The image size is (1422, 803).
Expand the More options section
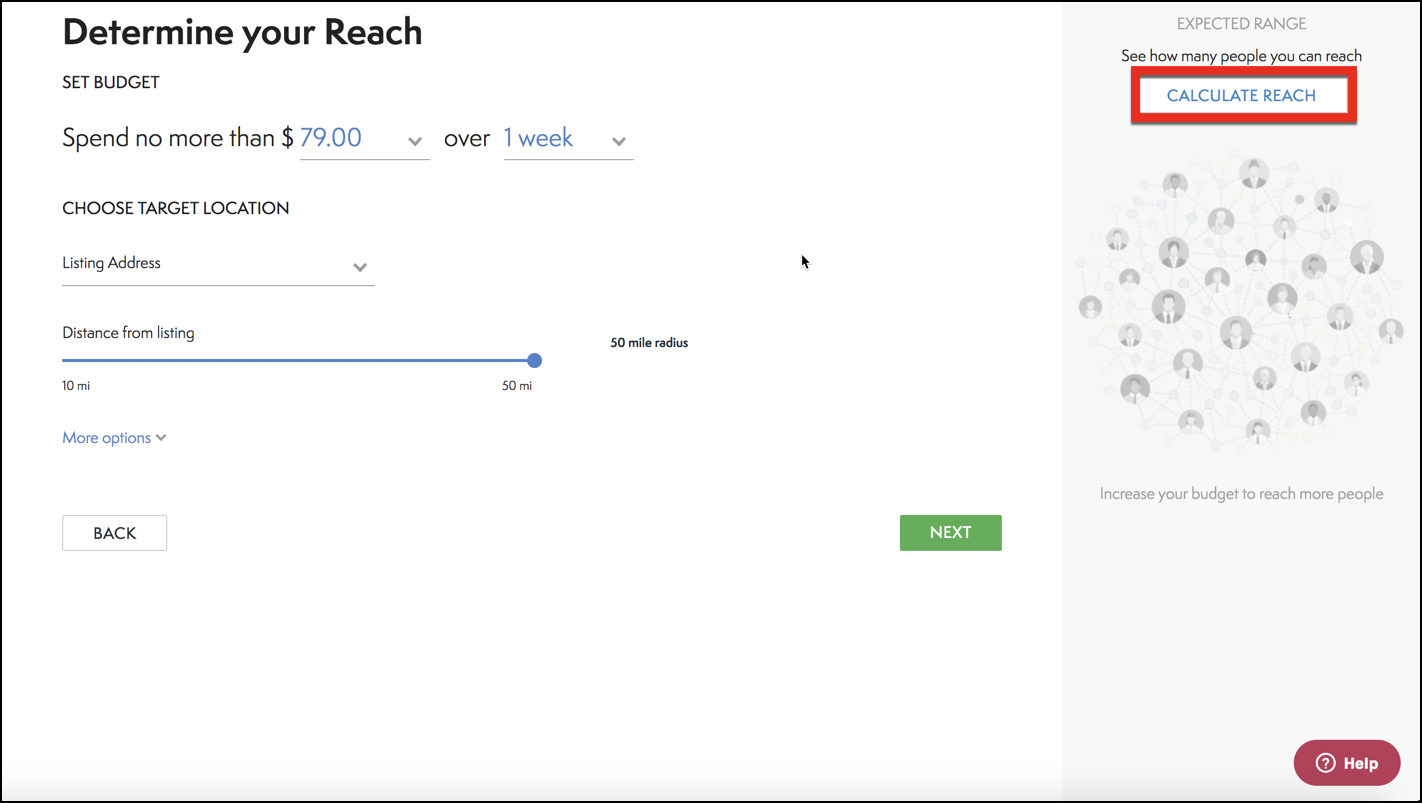point(113,437)
